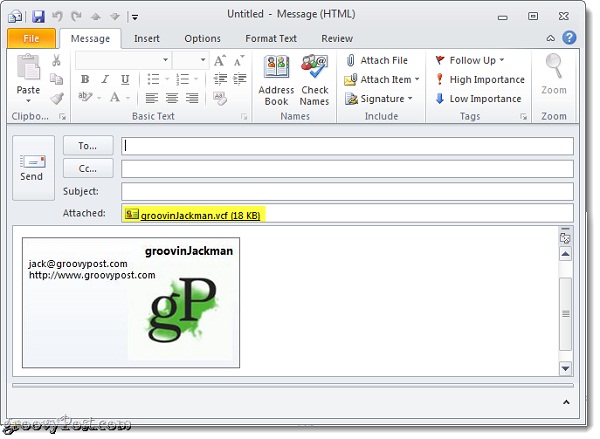Image resolution: width=600 pixels, height=439 pixels.
Task: Toggle numbered list
Action: [x=183, y=79]
